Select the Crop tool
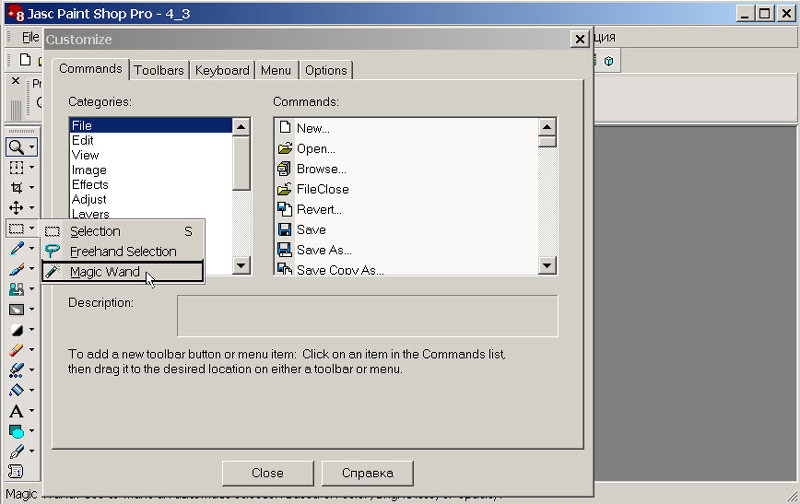Image resolution: width=800 pixels, height=504 pixels. click(16, 188)
